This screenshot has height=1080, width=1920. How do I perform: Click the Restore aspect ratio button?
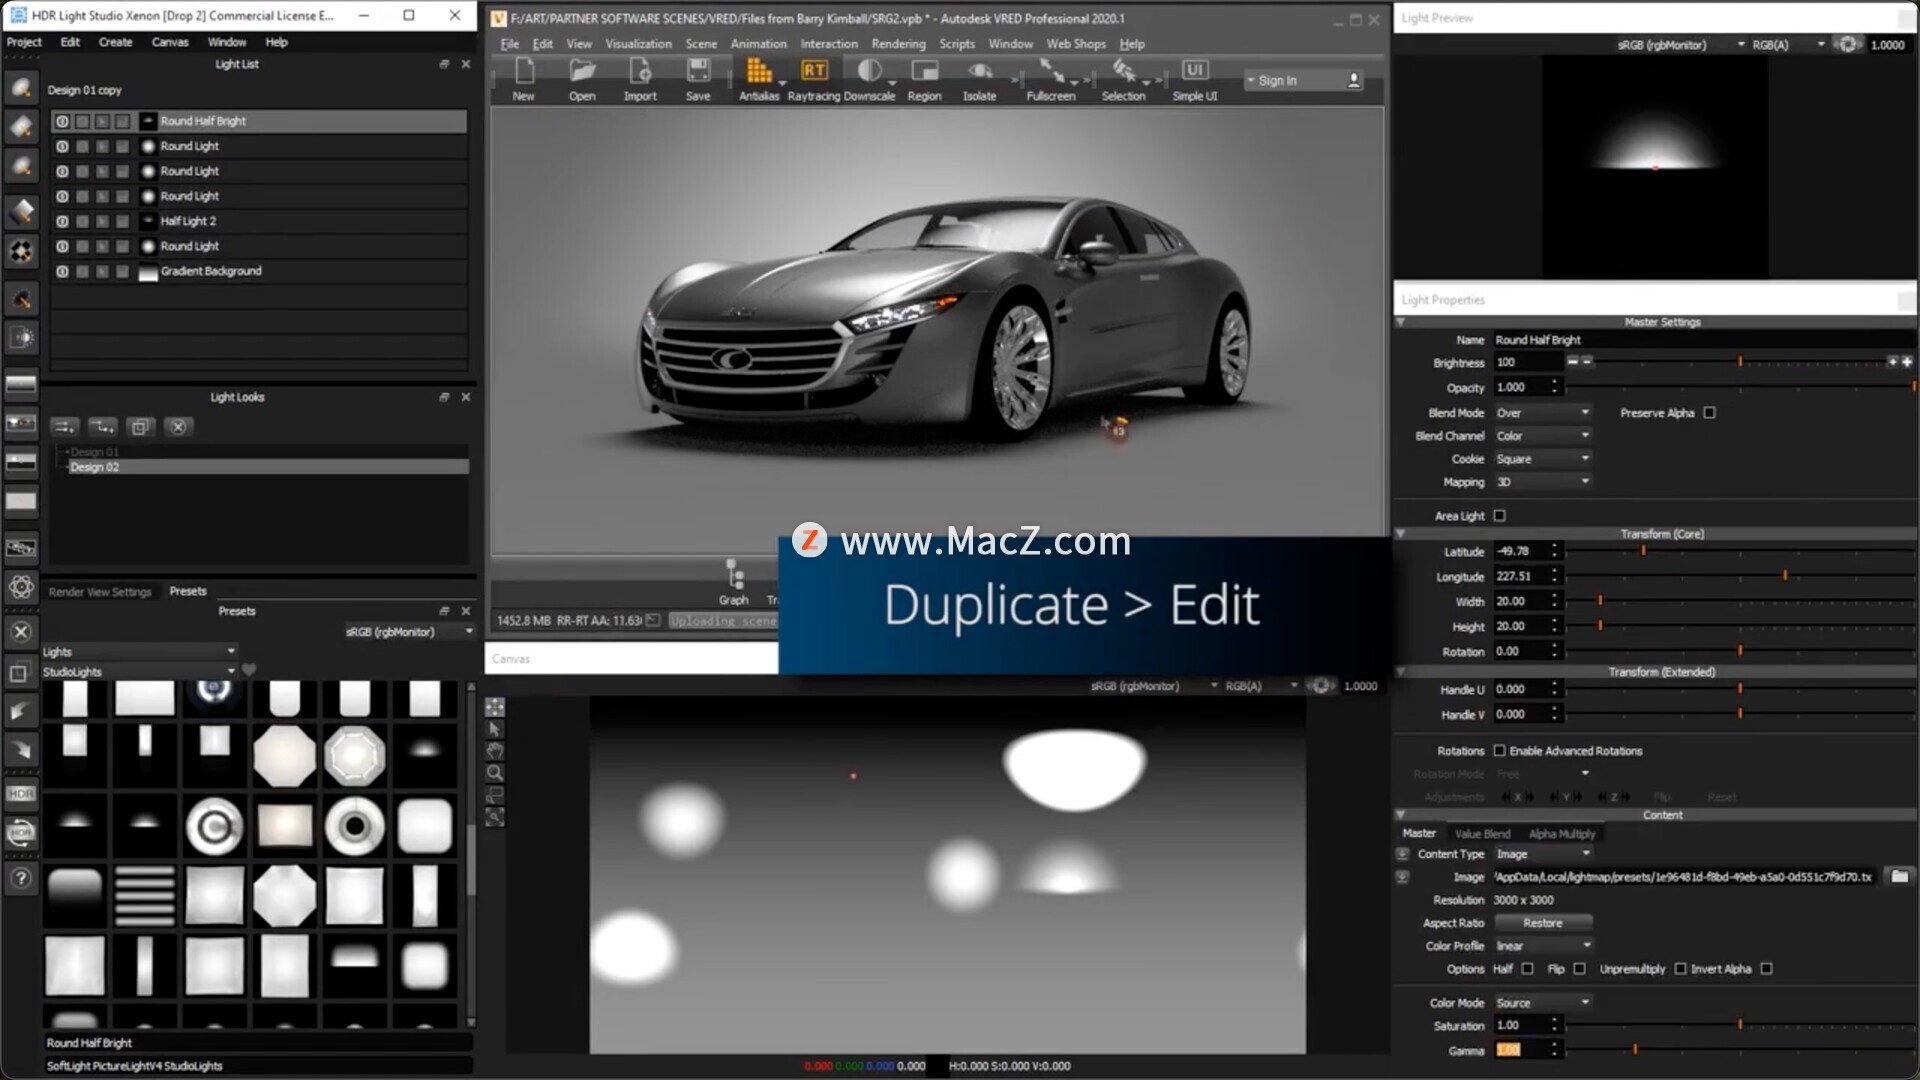[x=1543, y=923]
